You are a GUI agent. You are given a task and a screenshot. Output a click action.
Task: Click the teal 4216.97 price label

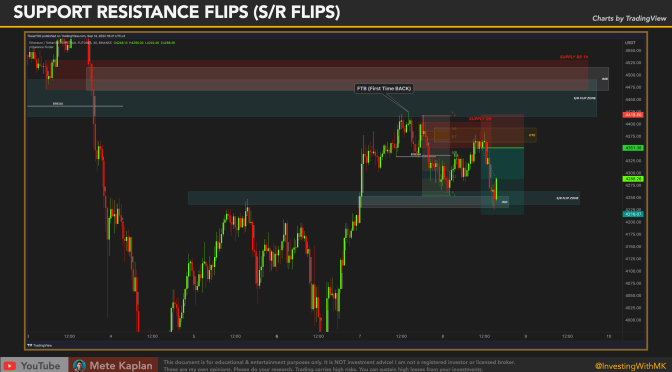tap(633, 213)
